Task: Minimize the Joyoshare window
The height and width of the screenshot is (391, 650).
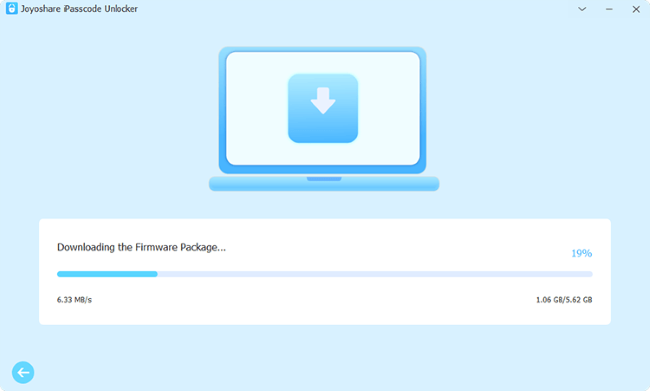Action: [609, 9]
